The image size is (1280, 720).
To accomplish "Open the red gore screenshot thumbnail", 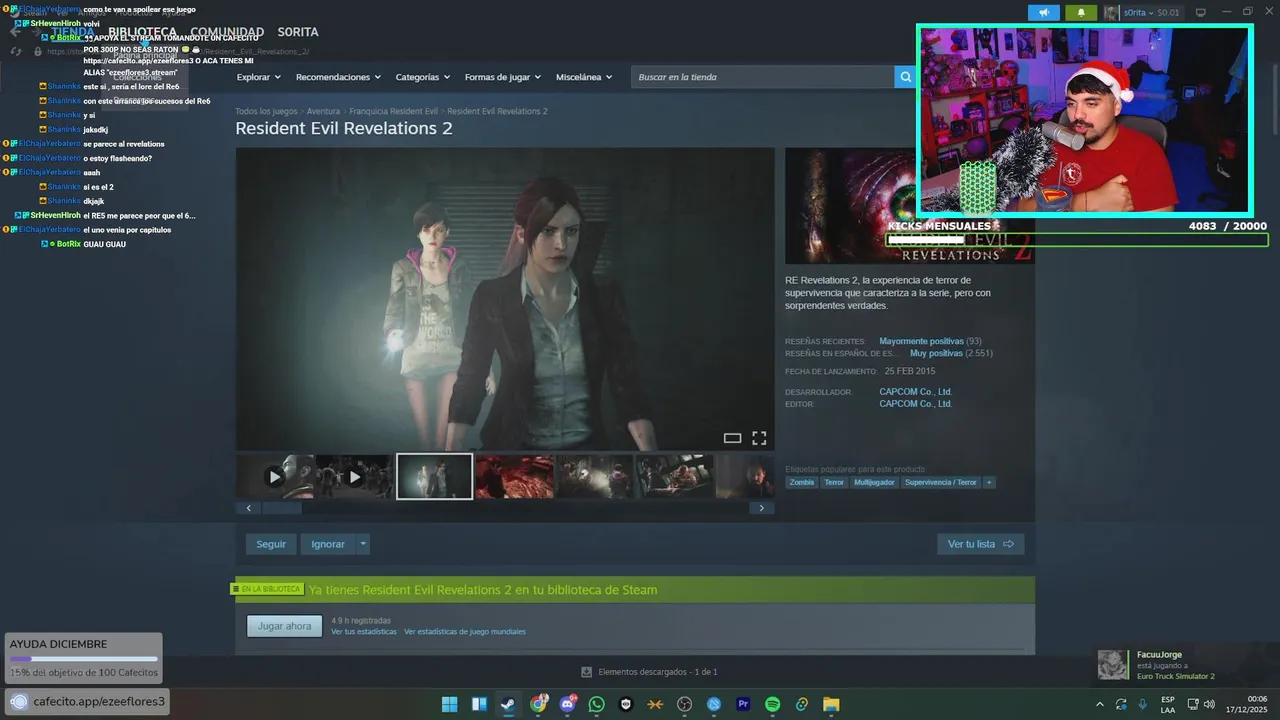I will click(x=514, y=477).
